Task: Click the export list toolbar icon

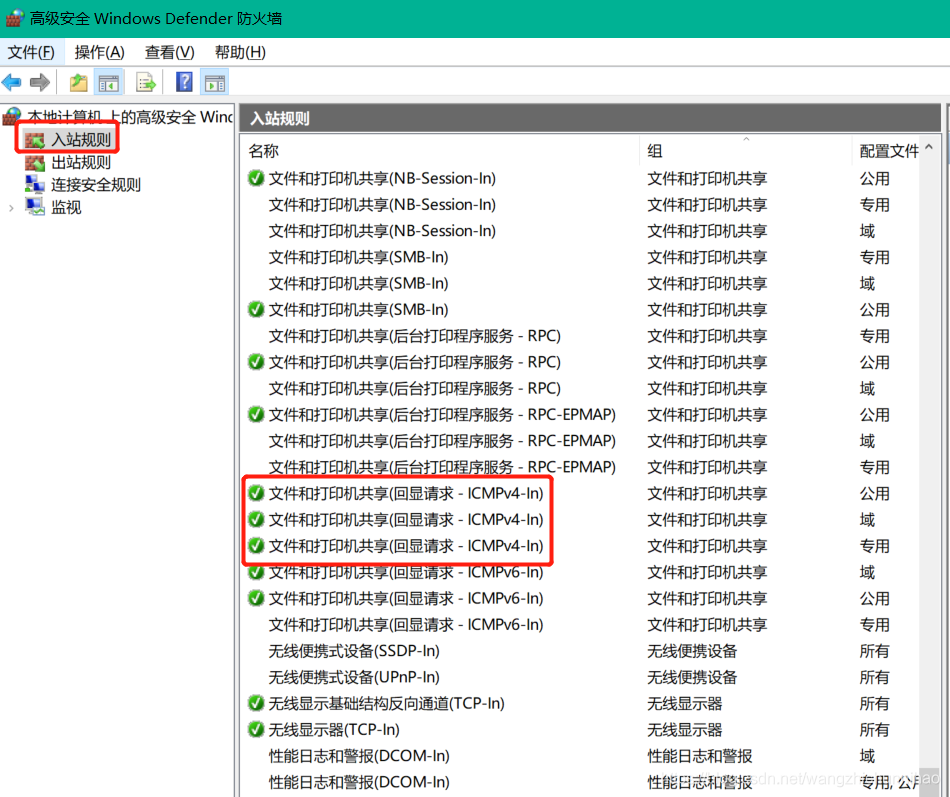Action: click(146, 82)
